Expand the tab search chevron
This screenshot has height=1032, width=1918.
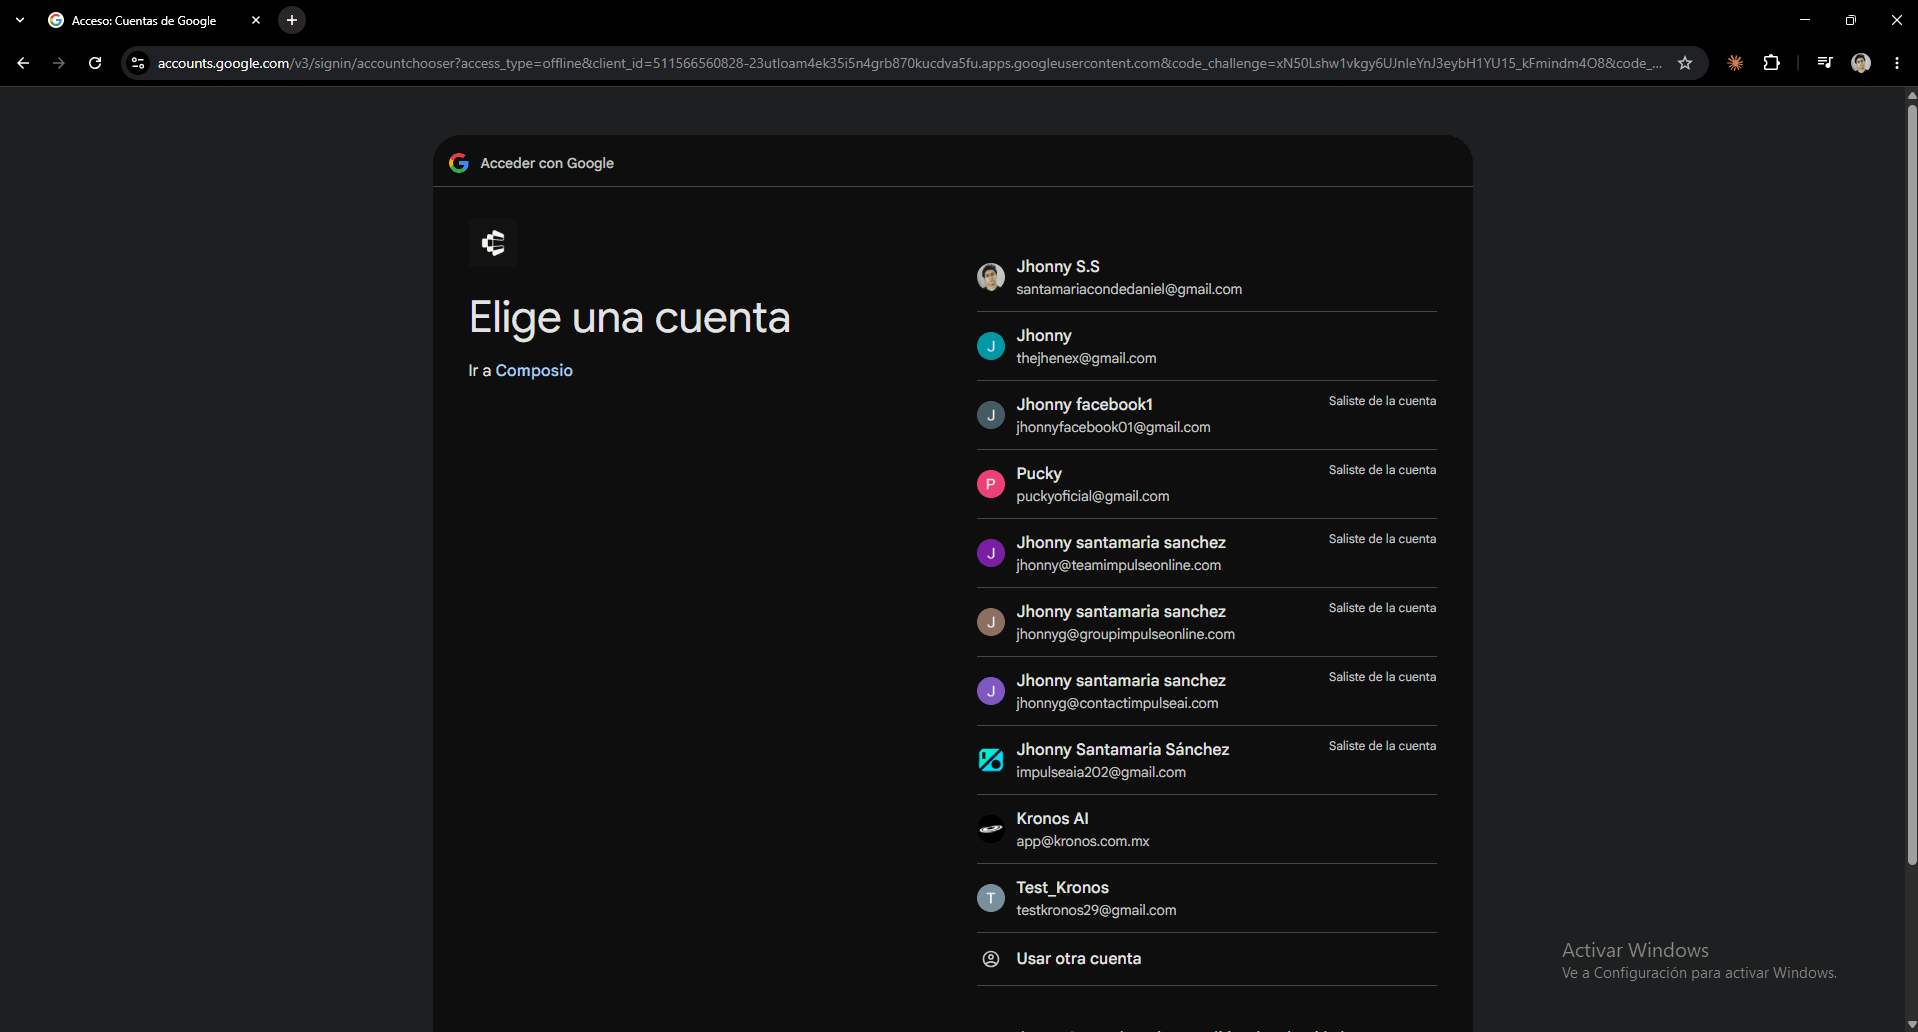coord(20,20)
